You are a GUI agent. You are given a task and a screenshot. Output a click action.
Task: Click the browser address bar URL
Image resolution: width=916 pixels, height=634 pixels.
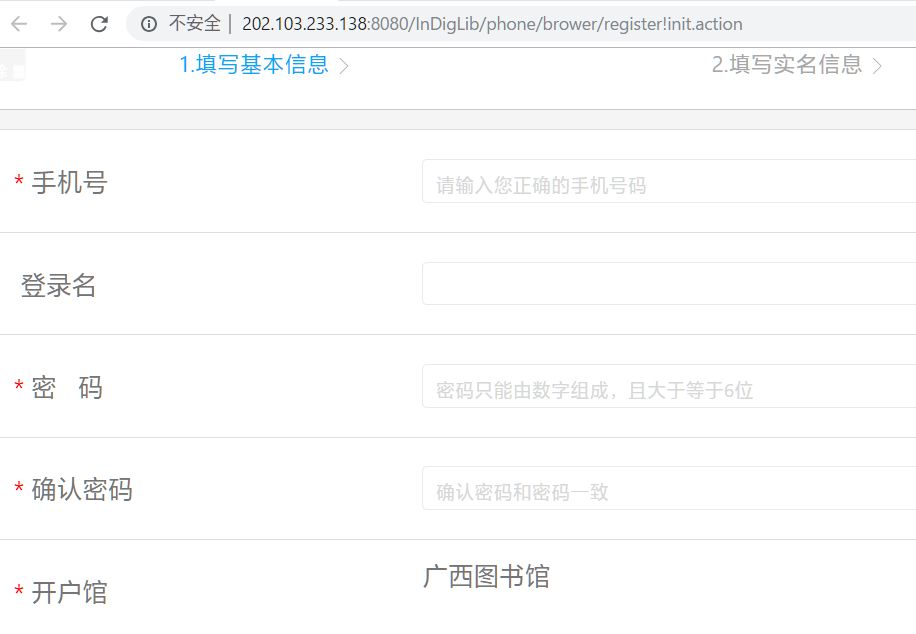point(492,24)
